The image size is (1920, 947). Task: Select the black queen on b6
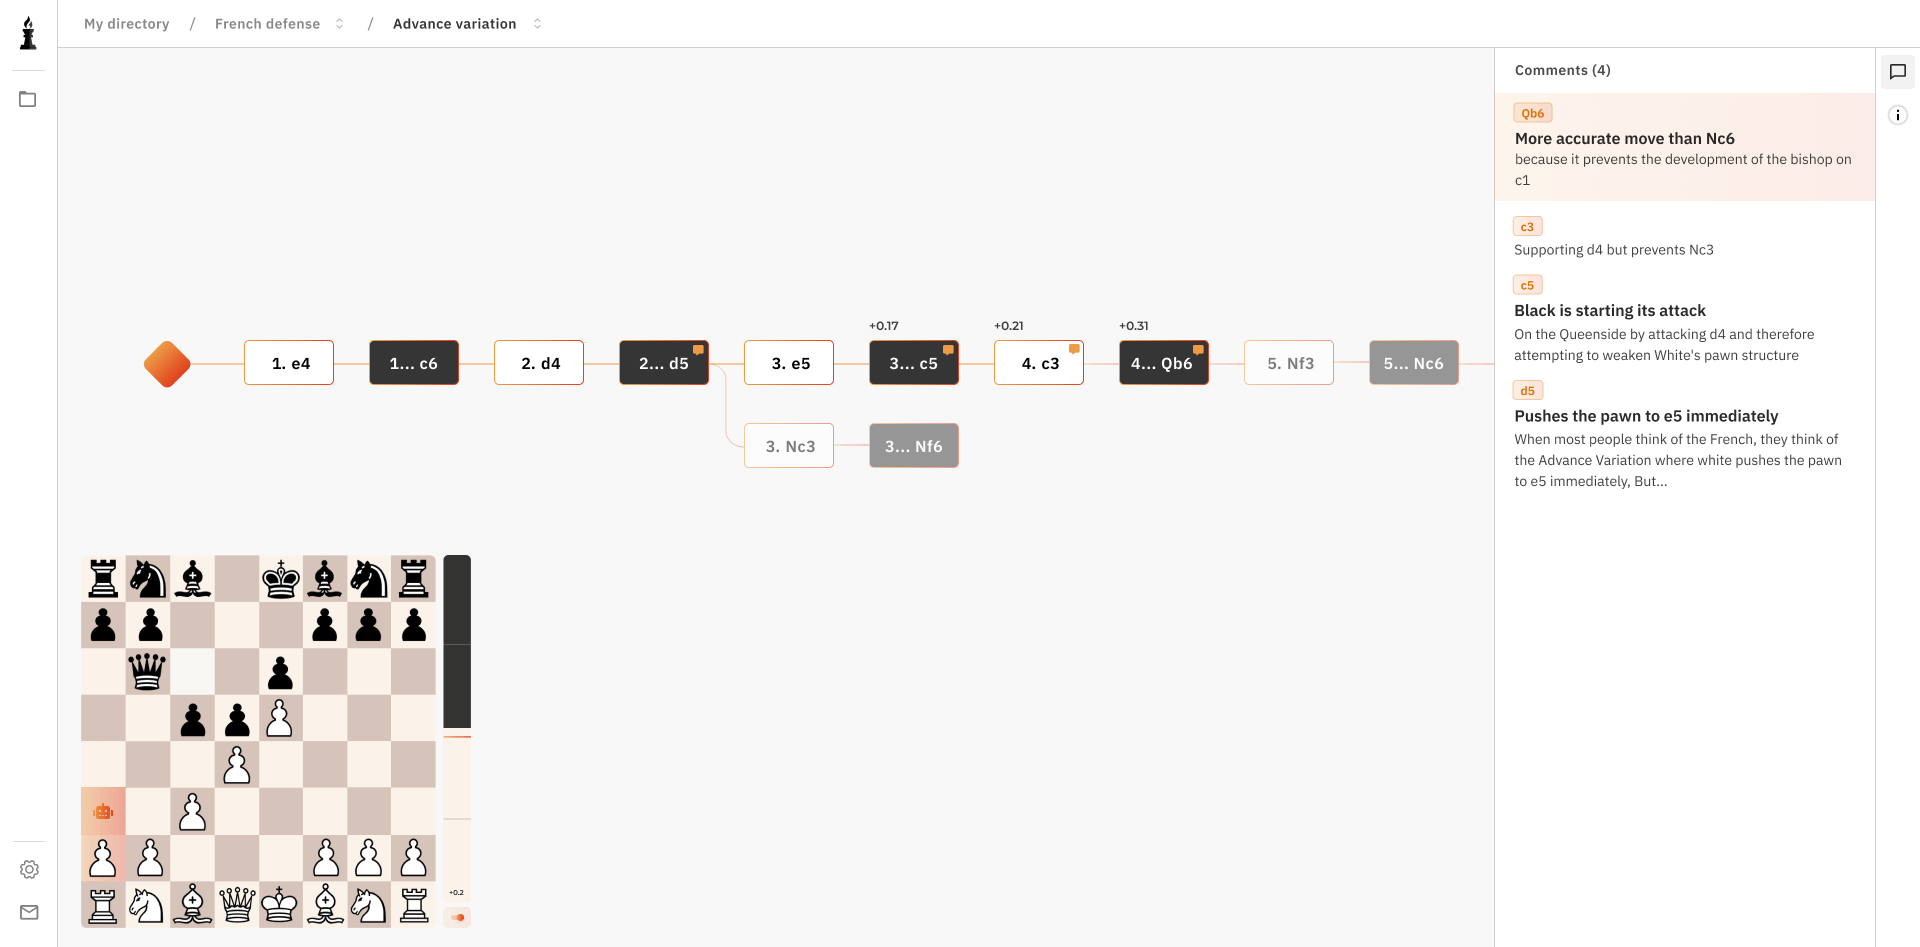click(x=148, y=671)
